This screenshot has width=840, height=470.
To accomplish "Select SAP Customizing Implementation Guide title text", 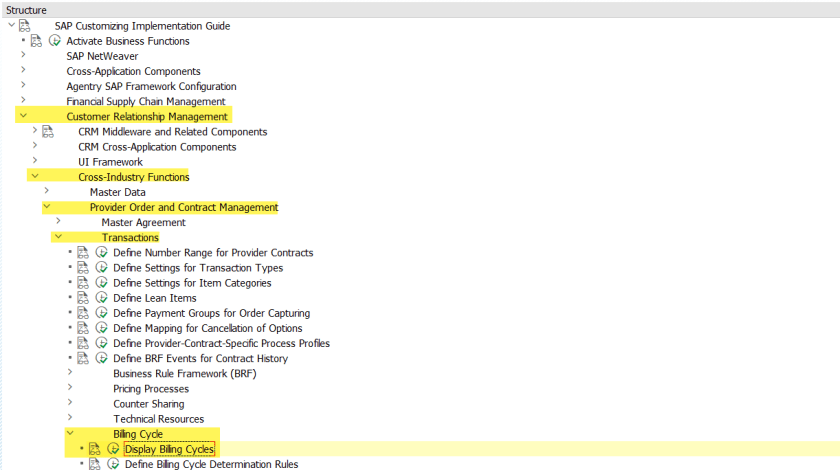I will [142, 26].
